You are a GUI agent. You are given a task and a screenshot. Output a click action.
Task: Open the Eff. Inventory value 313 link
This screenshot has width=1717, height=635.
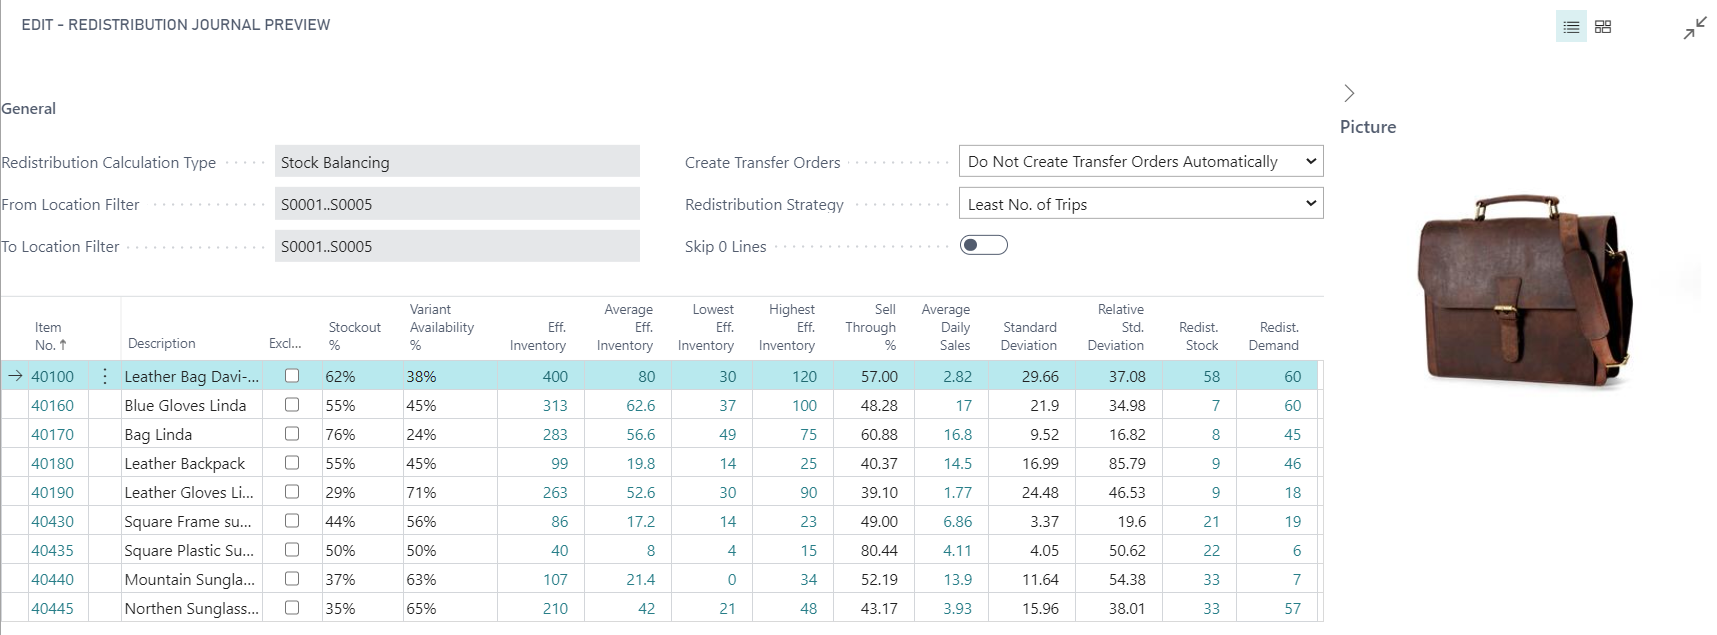(x=555, y=406)
